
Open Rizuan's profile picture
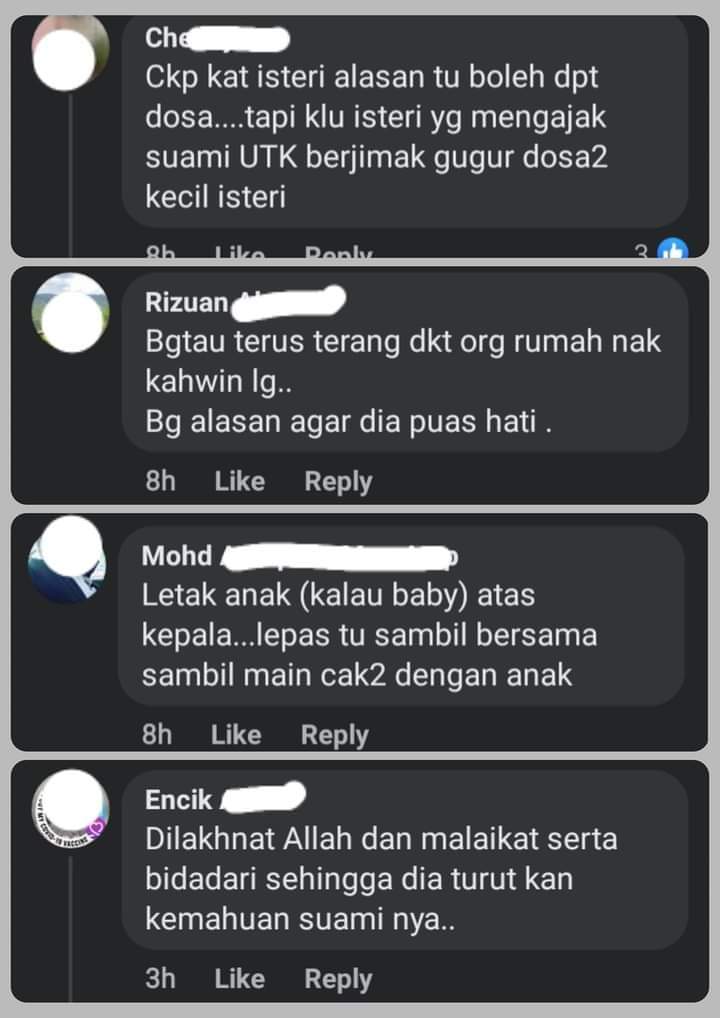click(70, 314)
